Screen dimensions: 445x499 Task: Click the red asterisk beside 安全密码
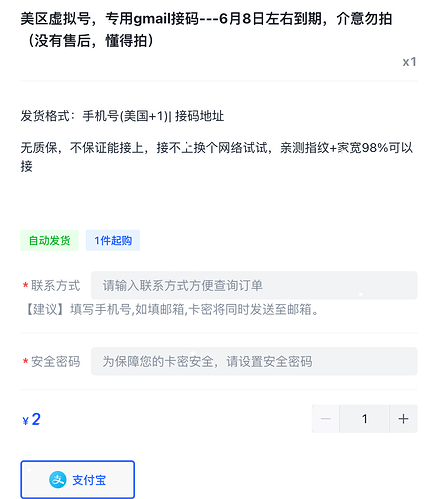(x=25, y=362)
